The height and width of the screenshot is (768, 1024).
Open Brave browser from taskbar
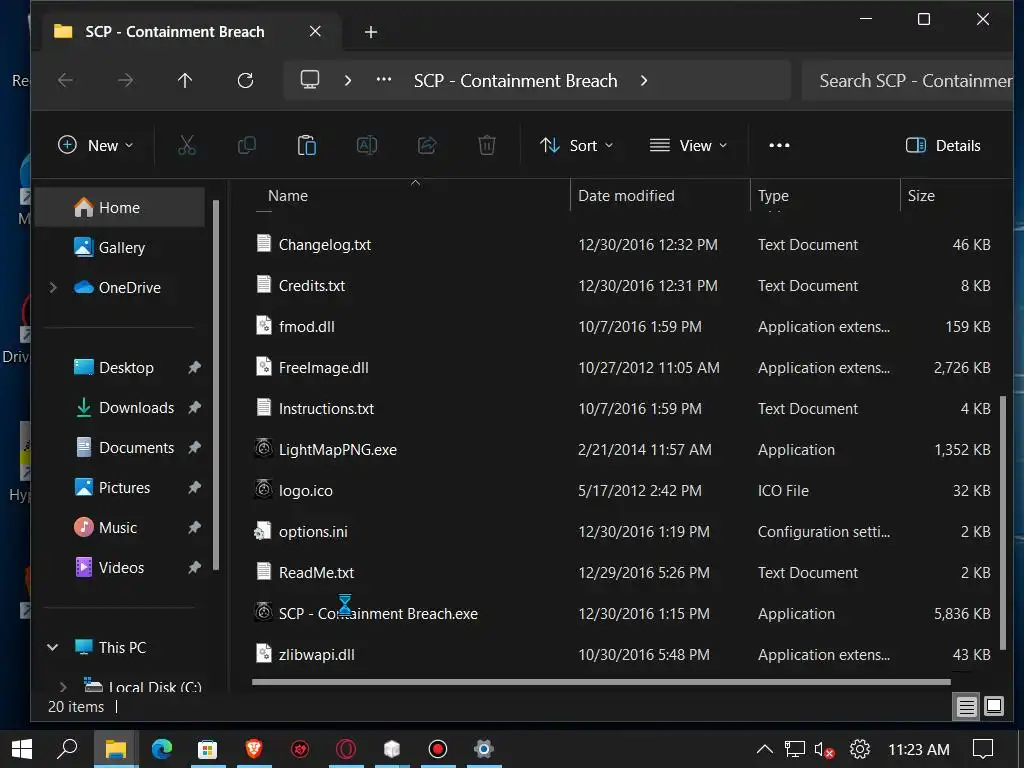pos(254,748)
